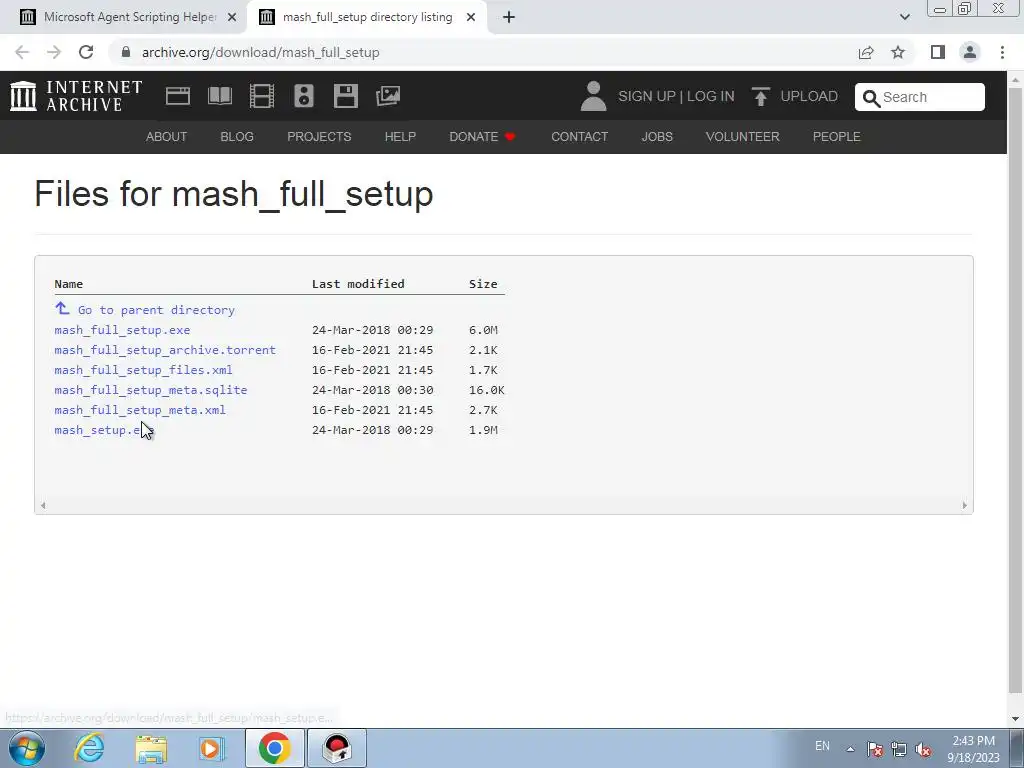Image resolution: width=1024 pixels, height=768 pixels.
Task: Click the muted volume tray icon
Action: [x=923, y=749]
